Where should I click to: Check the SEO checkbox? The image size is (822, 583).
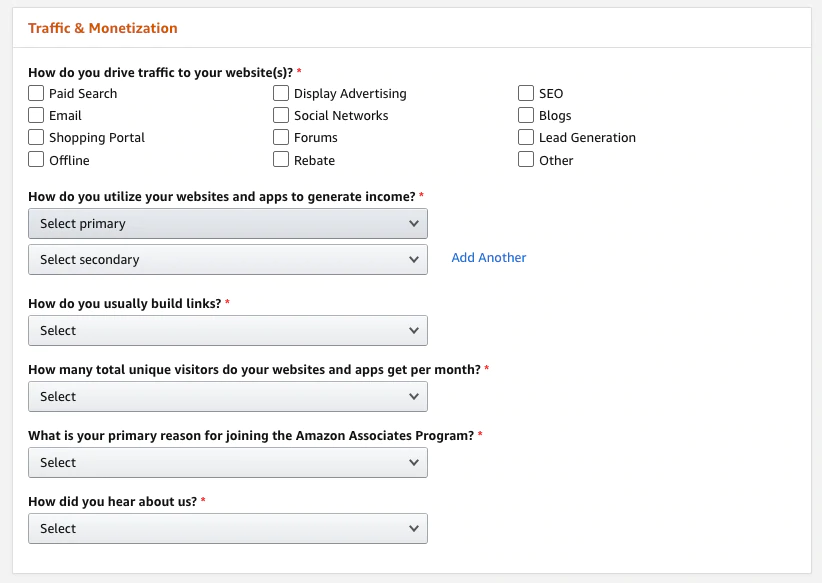point(526,93)
